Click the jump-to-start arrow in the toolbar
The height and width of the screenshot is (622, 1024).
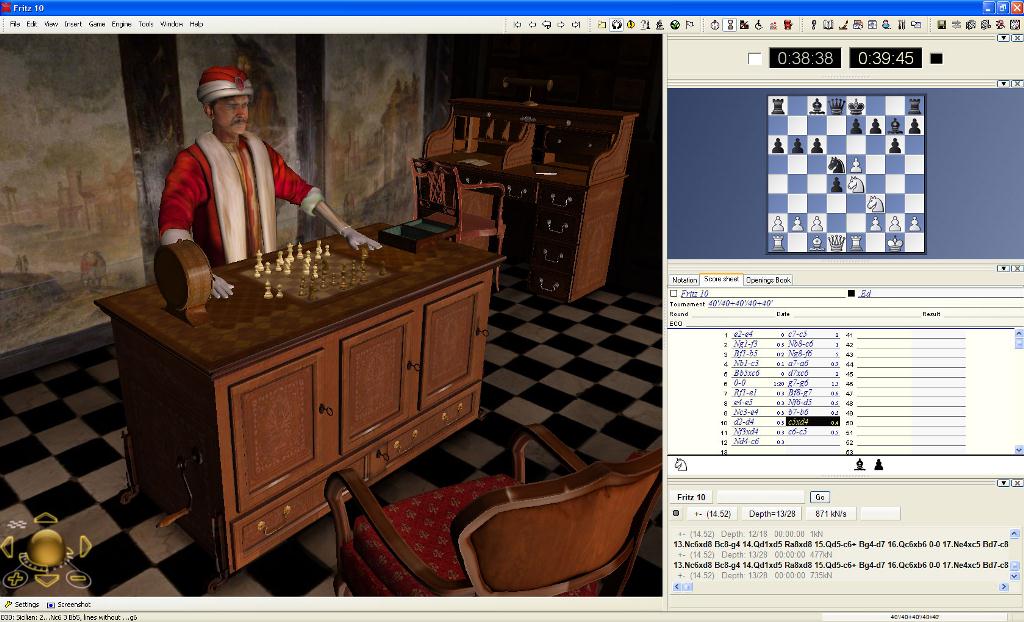[517, 24]
